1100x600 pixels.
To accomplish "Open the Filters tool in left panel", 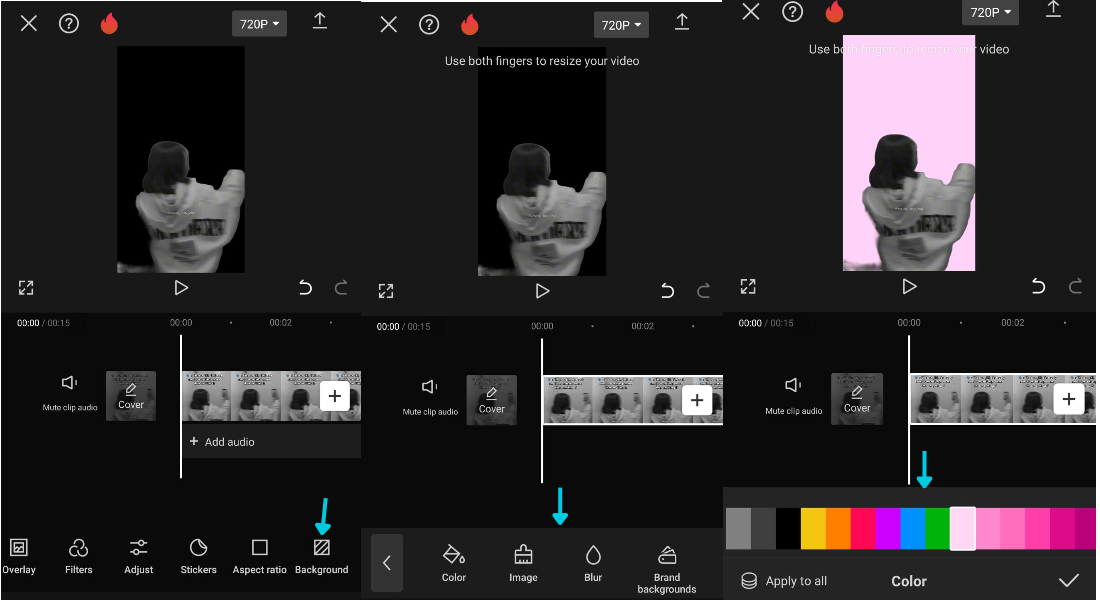I will point(79,556).
